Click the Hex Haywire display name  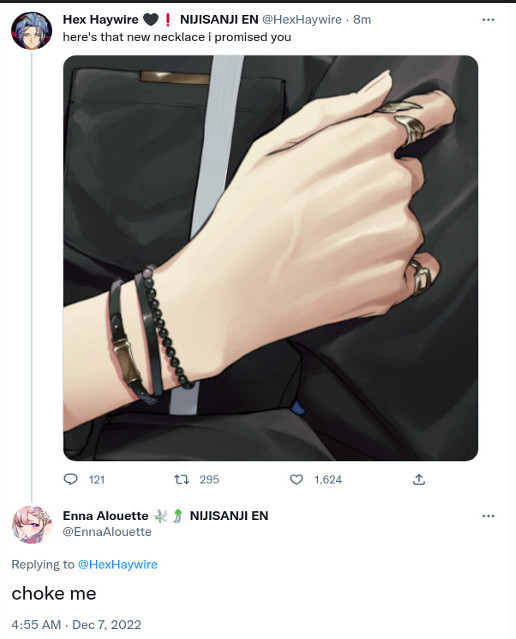click(x=101, y=20)
